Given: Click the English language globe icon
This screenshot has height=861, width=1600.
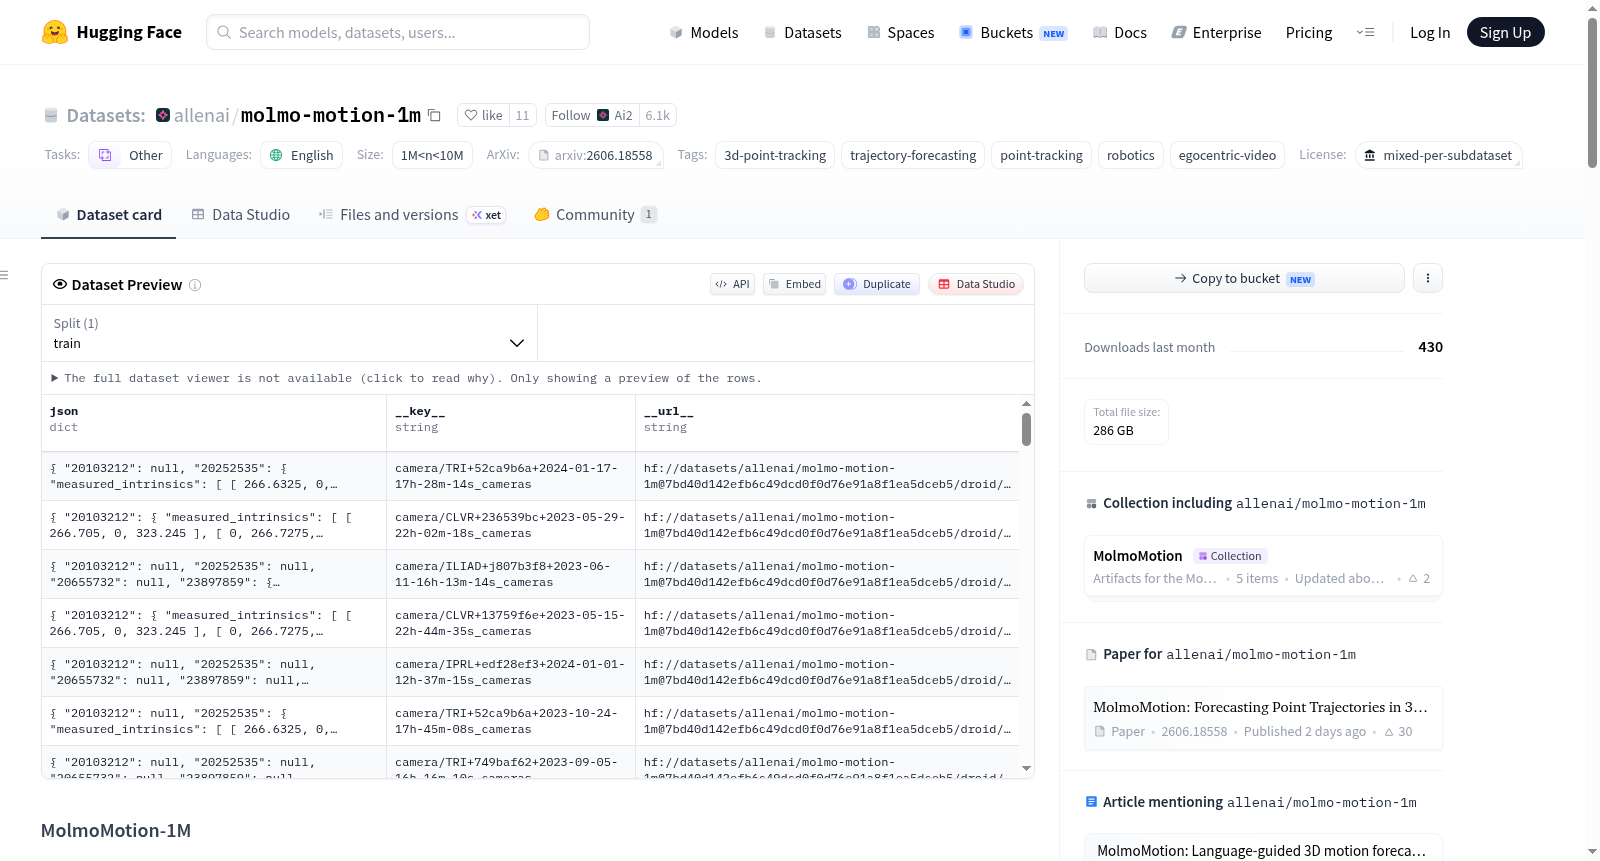Looking at the screenshot, I should tap(276, 155).
